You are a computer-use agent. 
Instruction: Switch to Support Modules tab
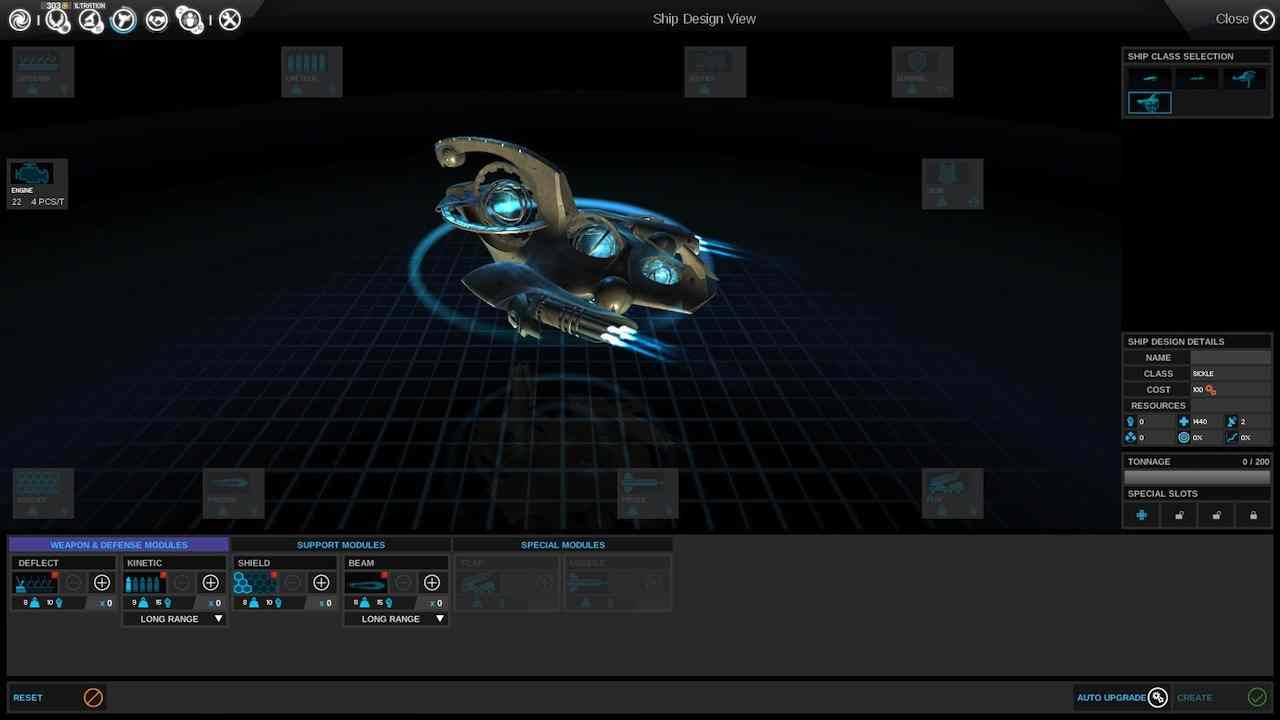point(341,545)
